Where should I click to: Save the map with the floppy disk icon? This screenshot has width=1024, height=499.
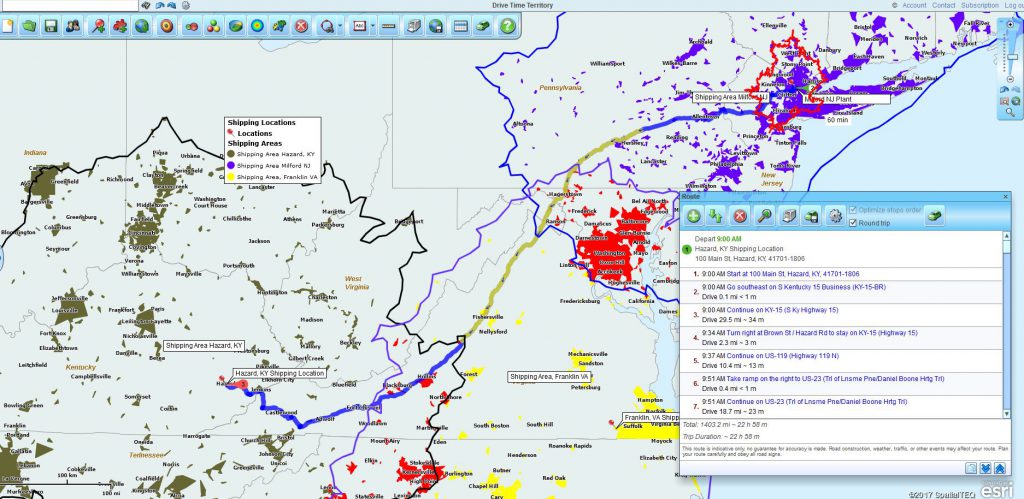tap(51, 26)
